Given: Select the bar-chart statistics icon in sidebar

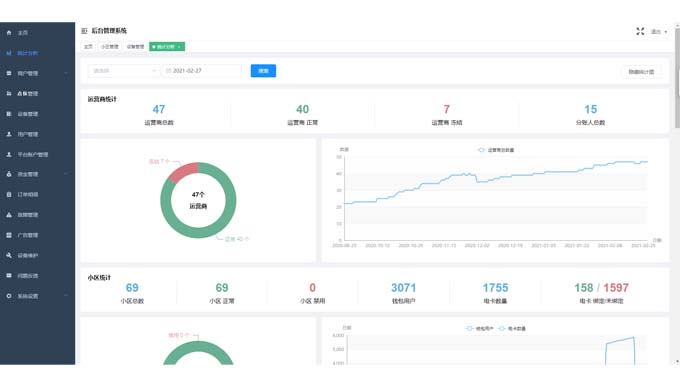Looking at the screenshot, I should coord(9,53).
